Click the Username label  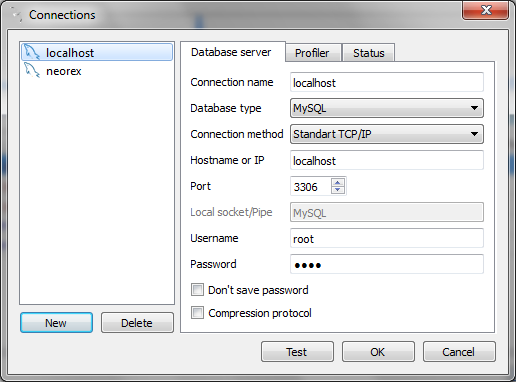click(214, 238)
